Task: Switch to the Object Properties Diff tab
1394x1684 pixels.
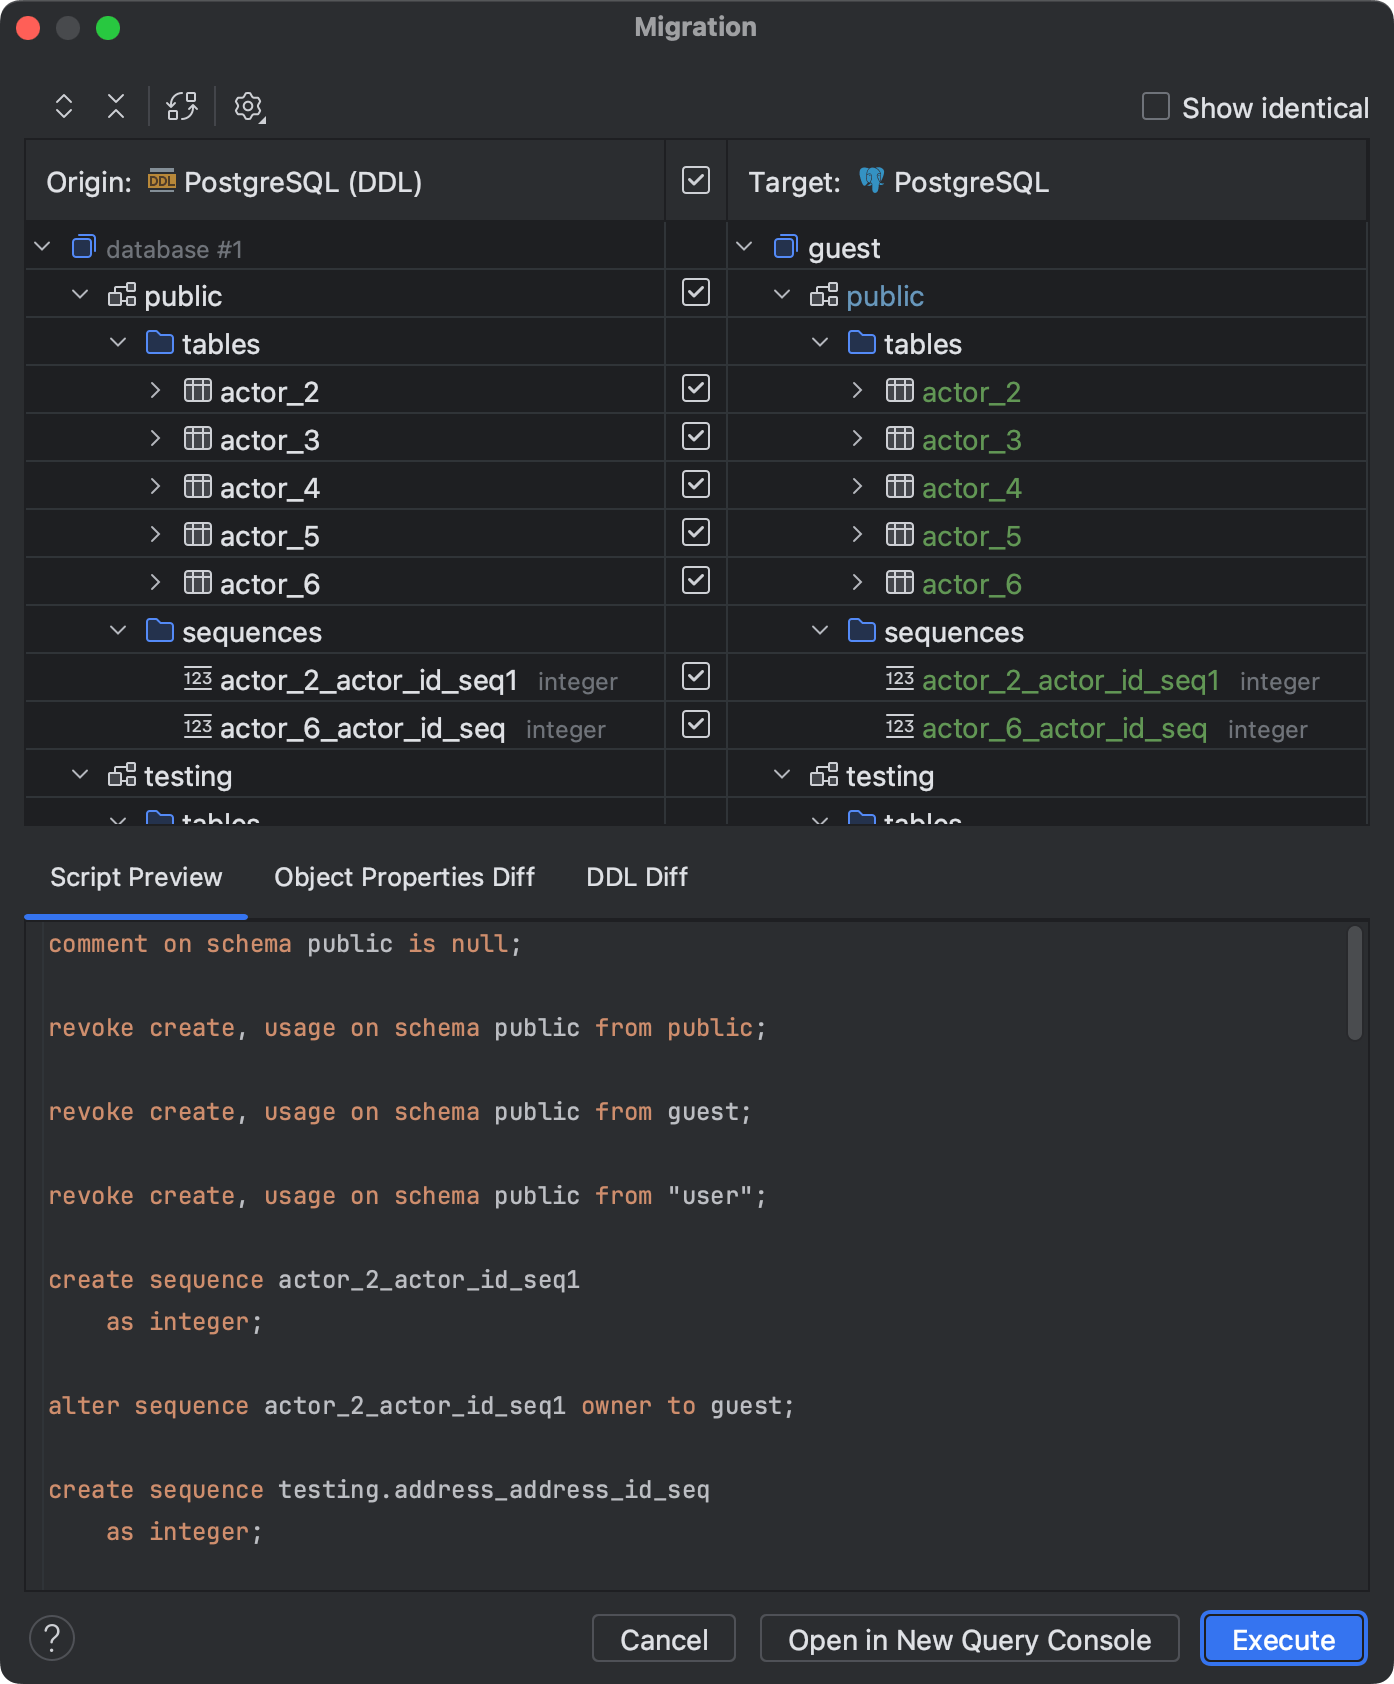Action: point(404,877)
